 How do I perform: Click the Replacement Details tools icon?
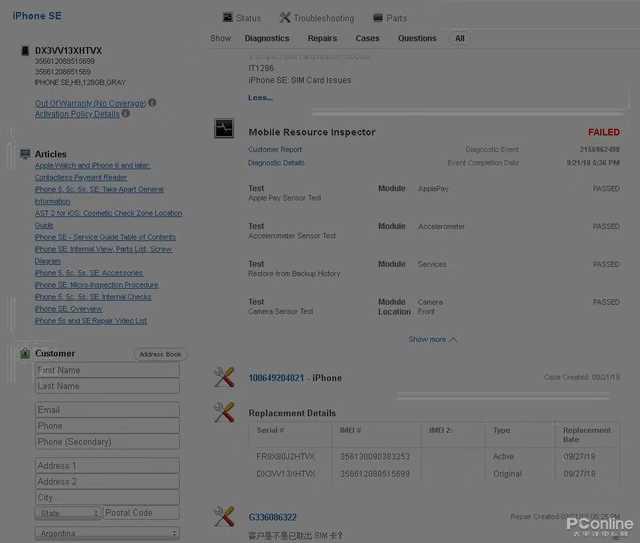[224, 412]
